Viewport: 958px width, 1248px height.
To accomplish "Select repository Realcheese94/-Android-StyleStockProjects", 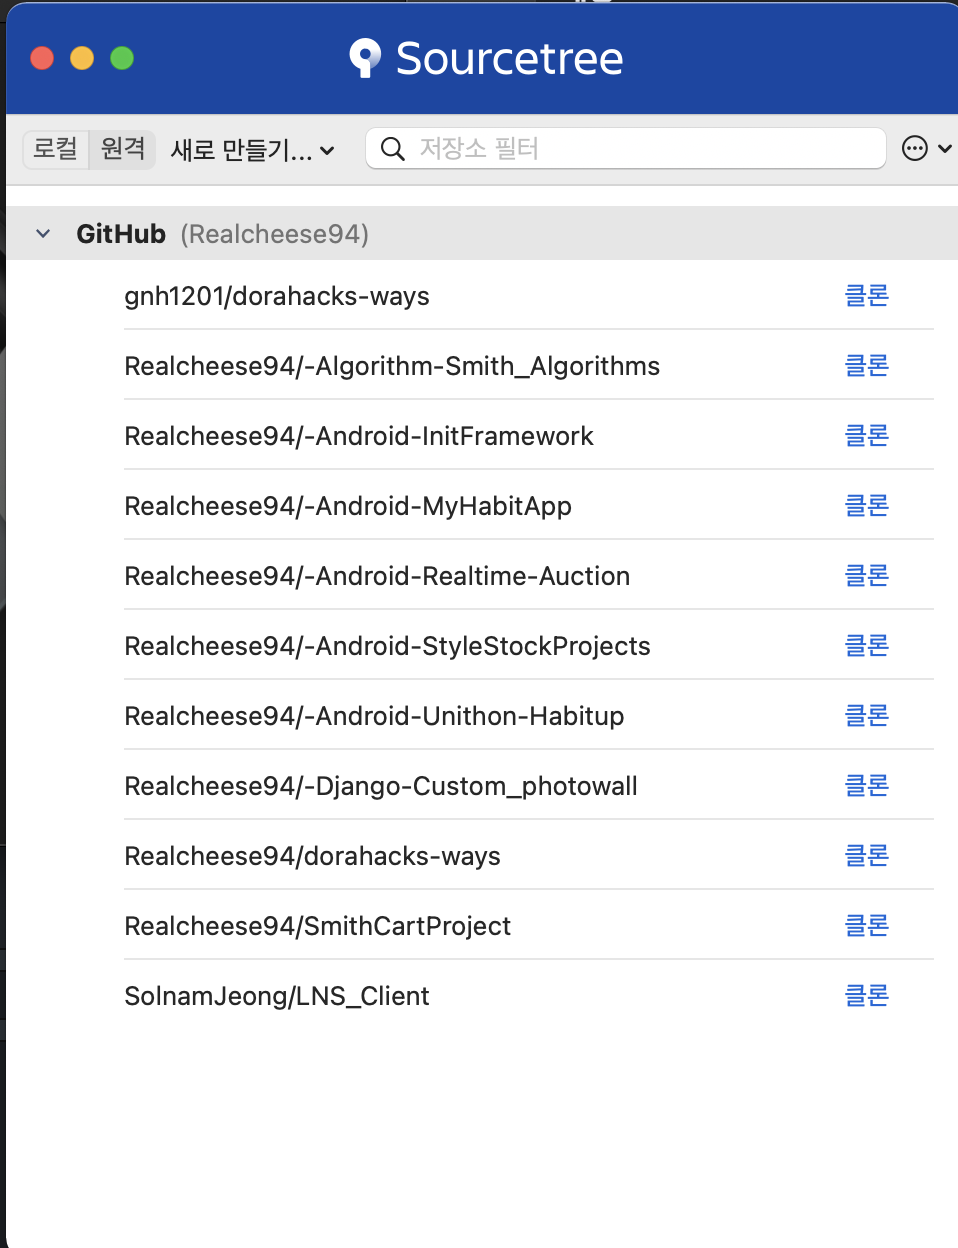I will pos(387,647).
